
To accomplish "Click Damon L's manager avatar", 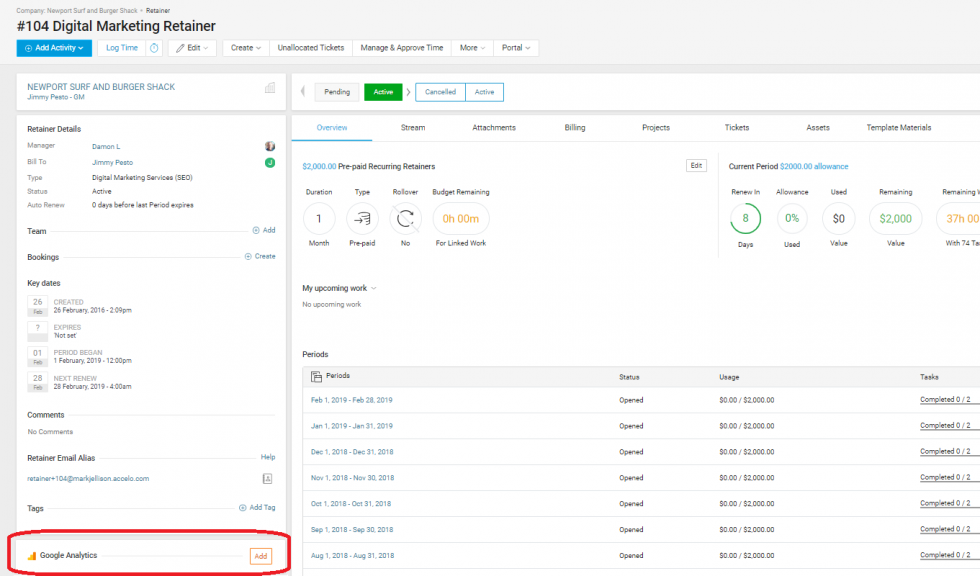I will [269, 146].
